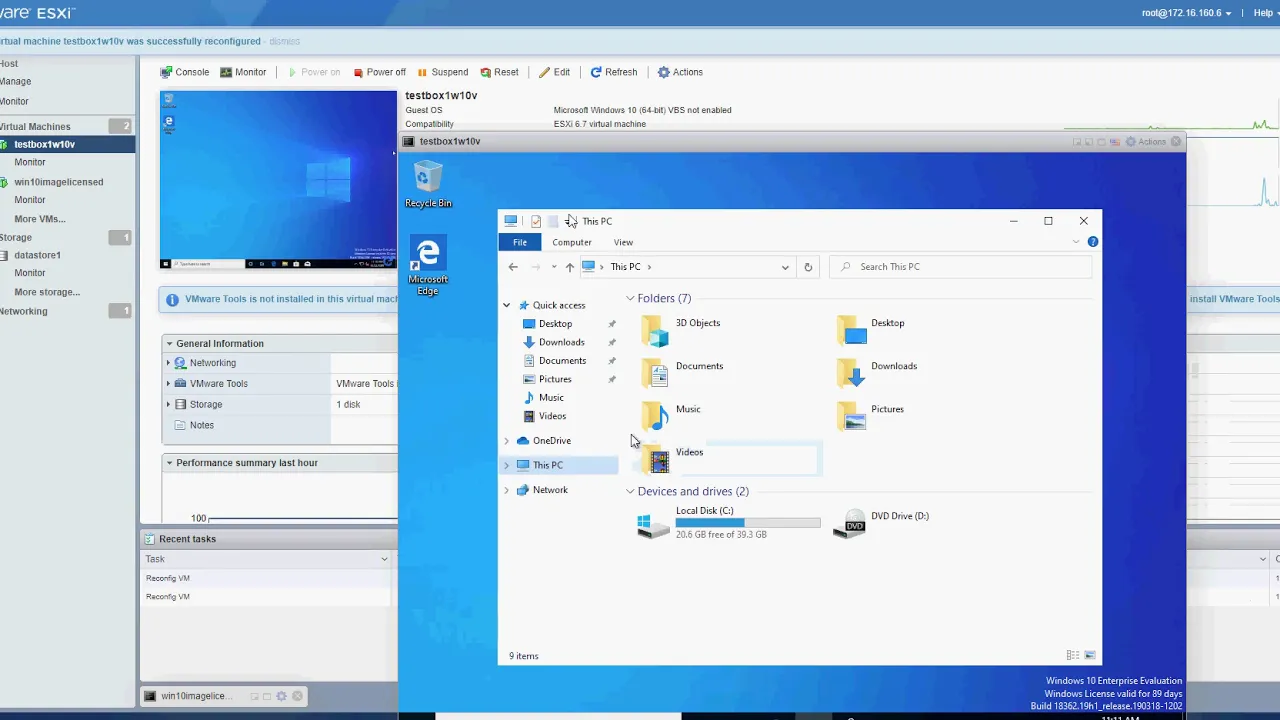Click Monitor in the ESXi VM toolbar
This screenshot has height=720, width=1280.
(x=243, y=72)
